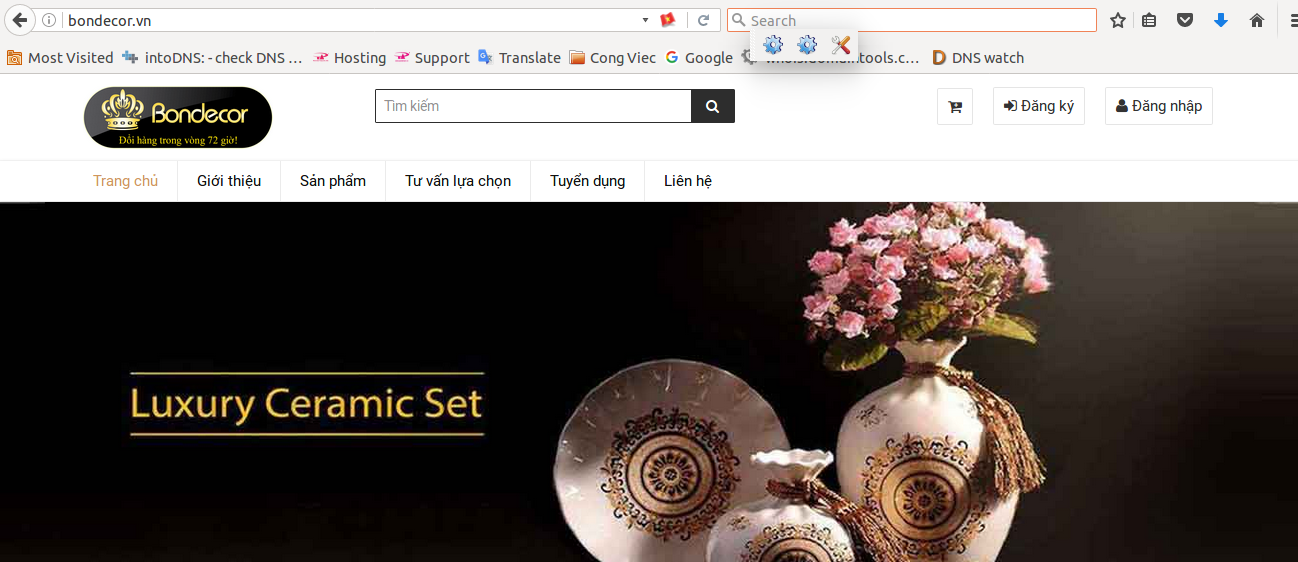Screen dimensions: 1298x562
Task: Open the Downloads arrow panel
Action: [1221, 20]
